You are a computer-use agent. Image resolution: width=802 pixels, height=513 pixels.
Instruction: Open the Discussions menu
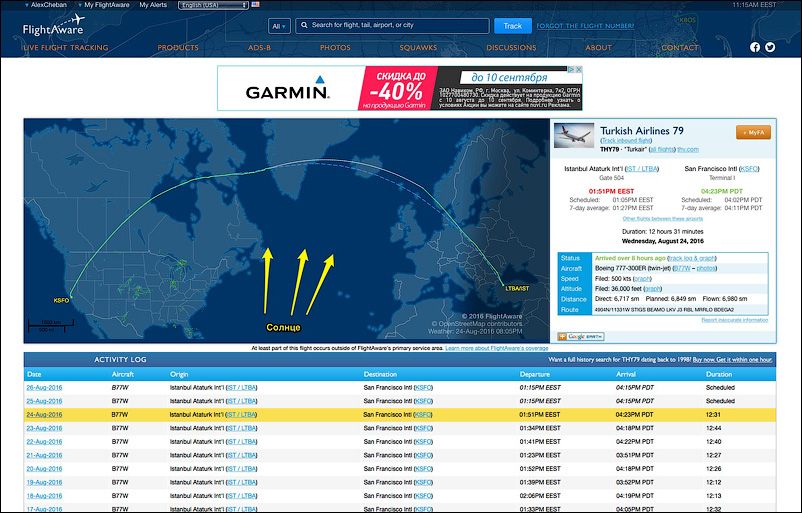point(511,48)
